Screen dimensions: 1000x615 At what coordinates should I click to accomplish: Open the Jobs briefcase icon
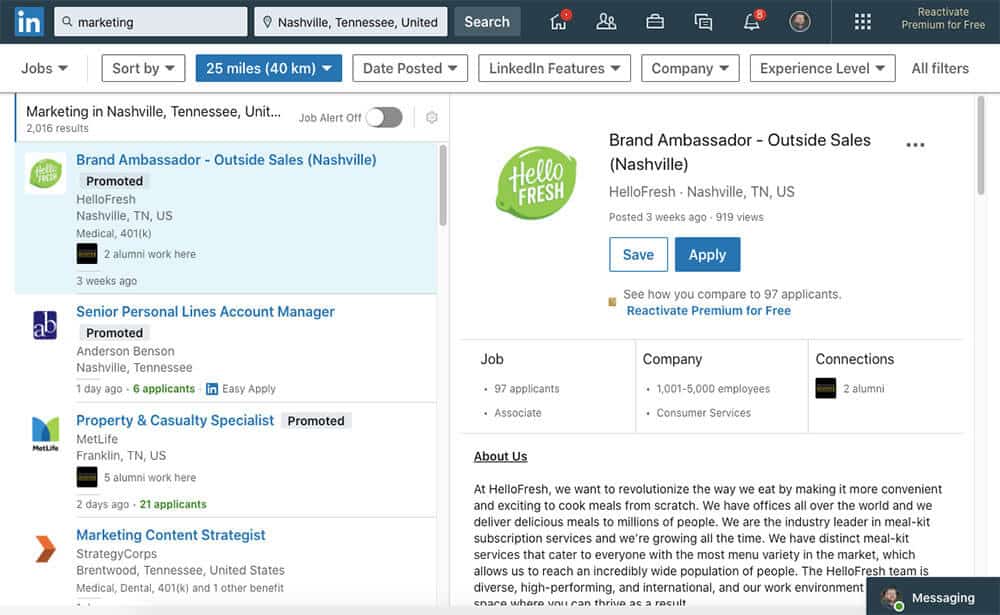click(655, 22)
